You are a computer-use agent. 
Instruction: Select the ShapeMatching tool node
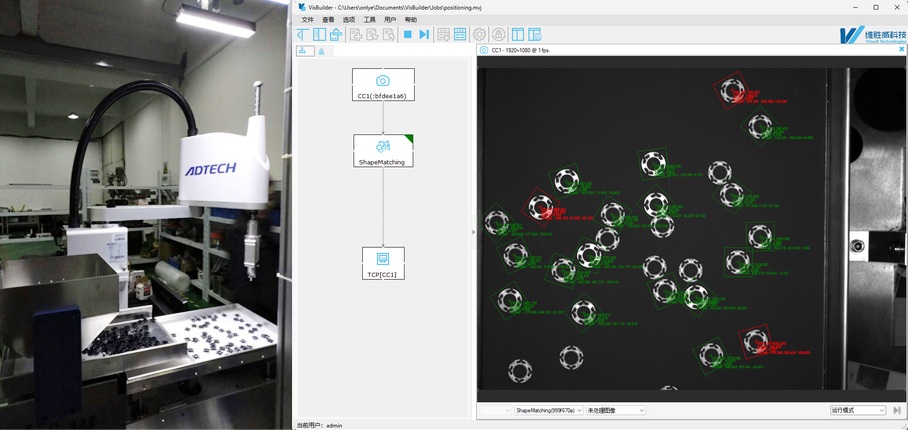tap(383, 151)
